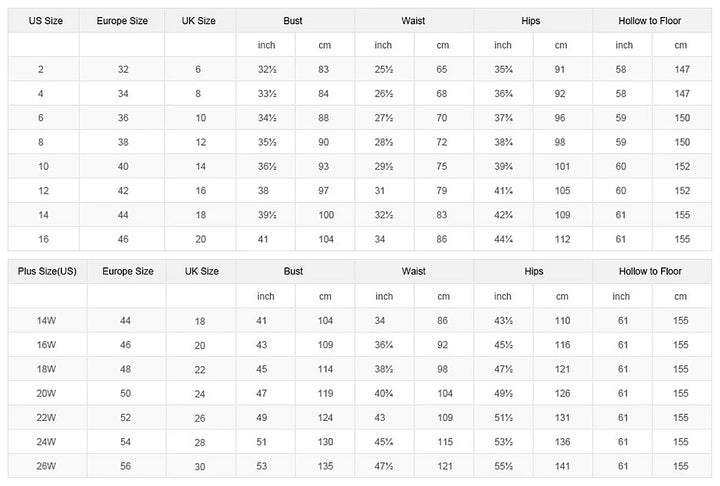
Task: Click the 18W plus size row label
Action: (x=45, y=368)
